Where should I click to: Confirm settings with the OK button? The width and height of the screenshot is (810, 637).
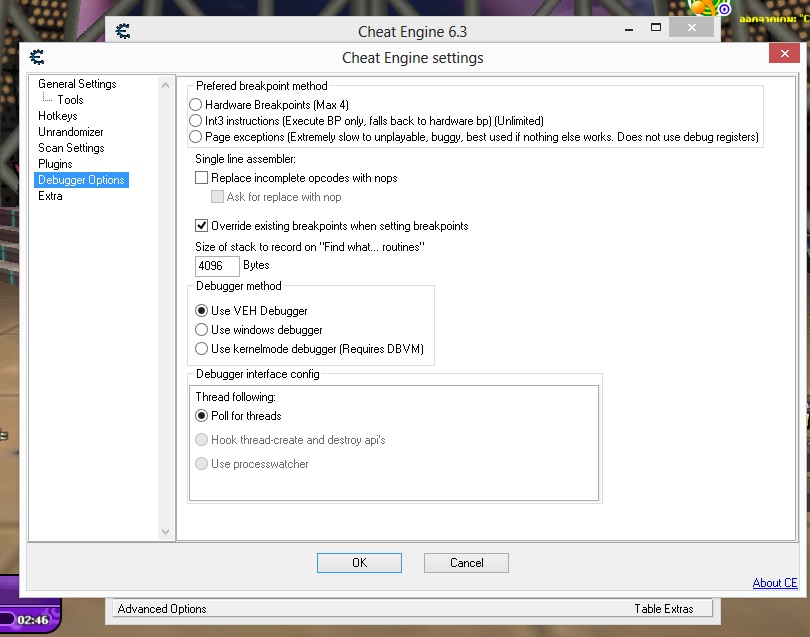point(359,563)
